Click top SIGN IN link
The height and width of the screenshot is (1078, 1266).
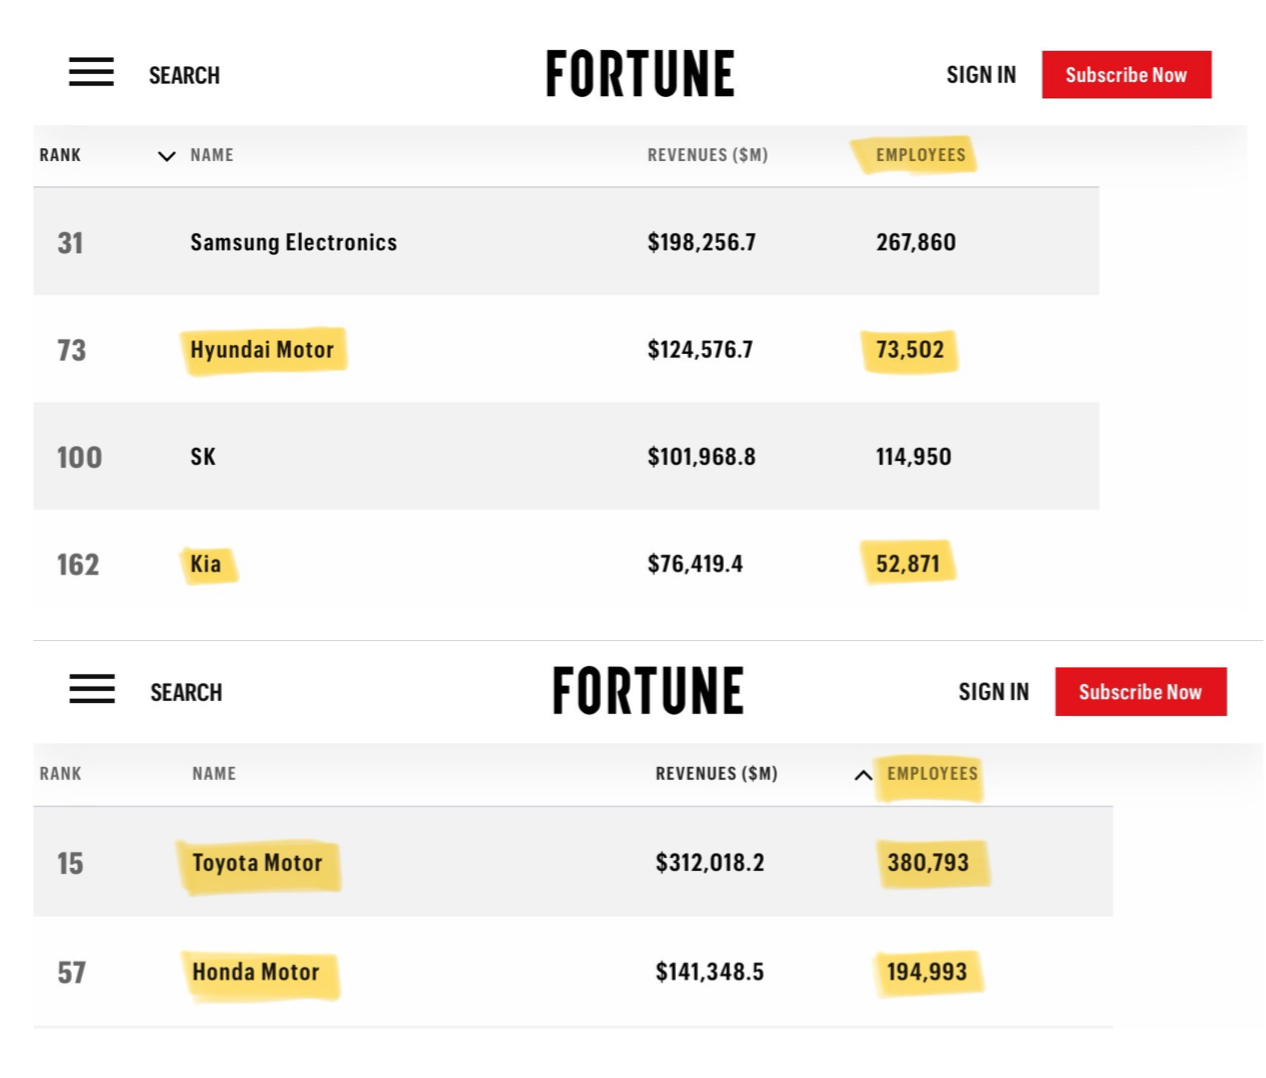pos(981,75)
